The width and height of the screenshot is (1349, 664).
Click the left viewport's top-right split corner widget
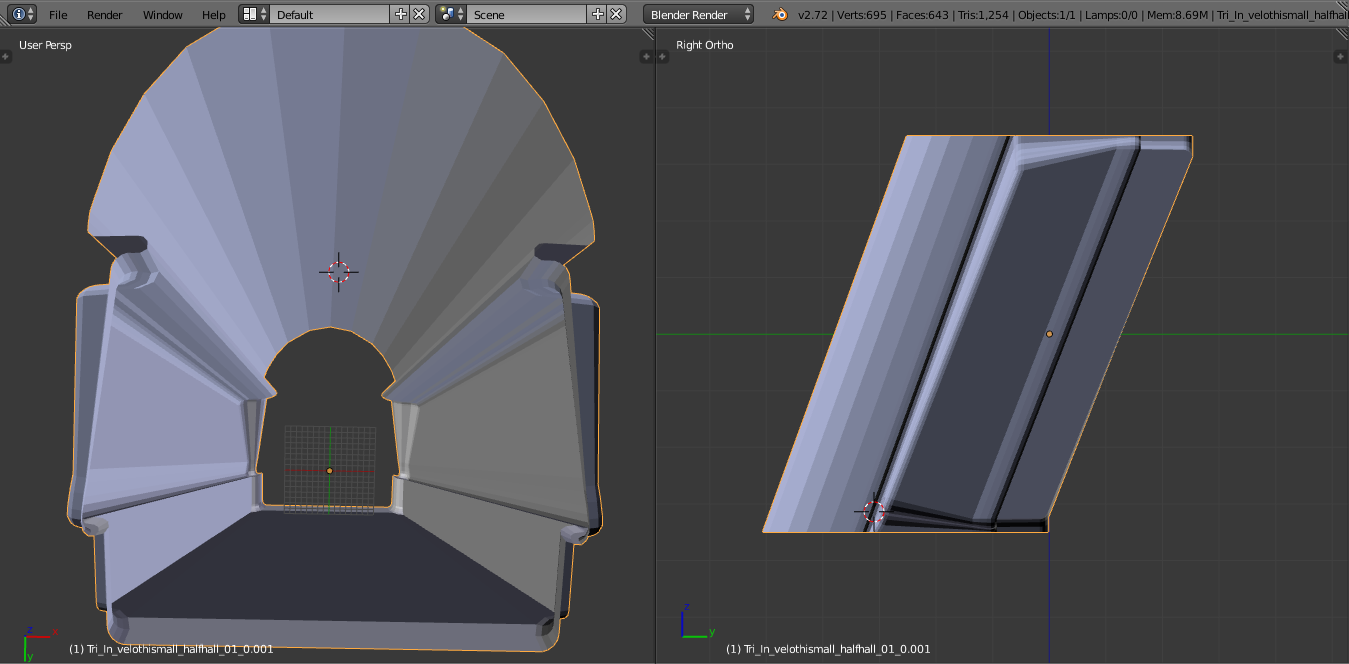coord(649,35)
